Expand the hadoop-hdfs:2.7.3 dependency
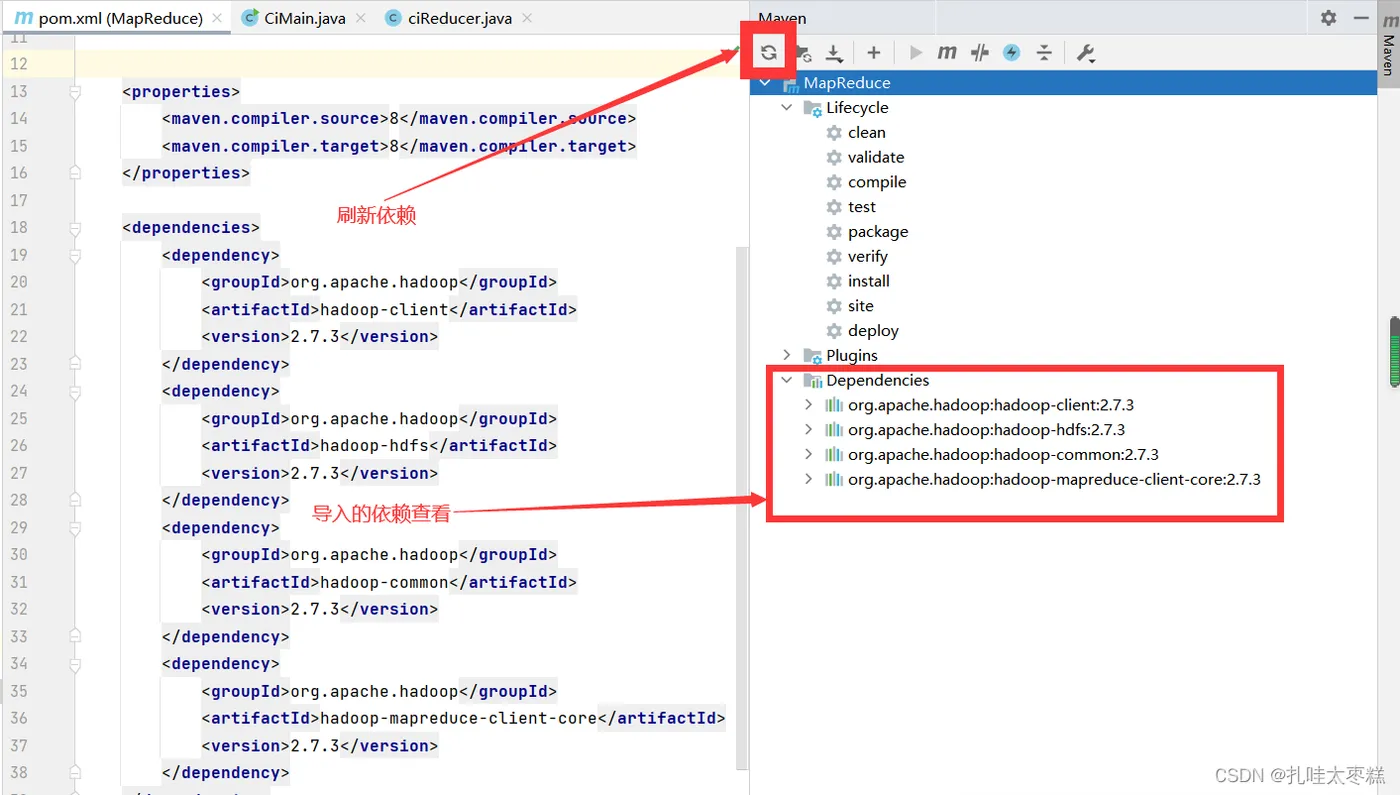Image resolution: width=1400 pixels, height=795 pixels. click(x=809, y=429)
